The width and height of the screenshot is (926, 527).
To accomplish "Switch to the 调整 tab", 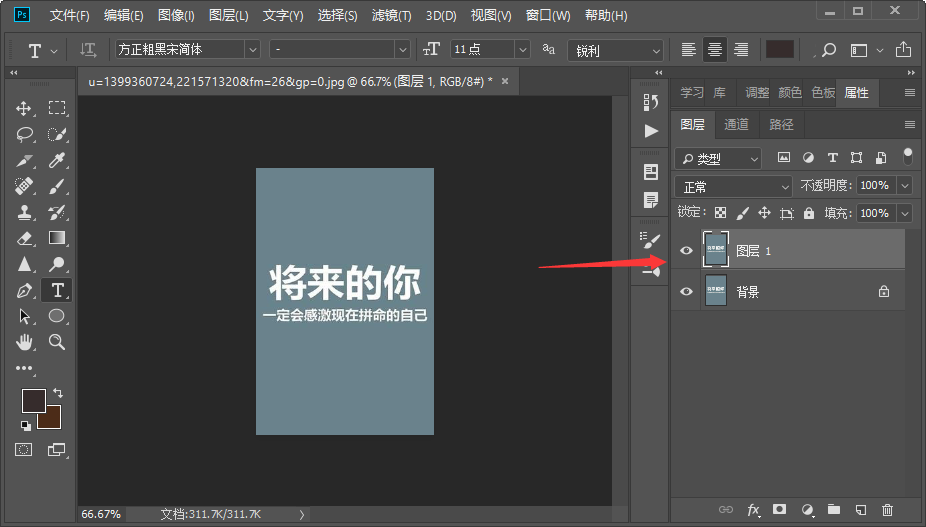I will [x=757, y=93].
